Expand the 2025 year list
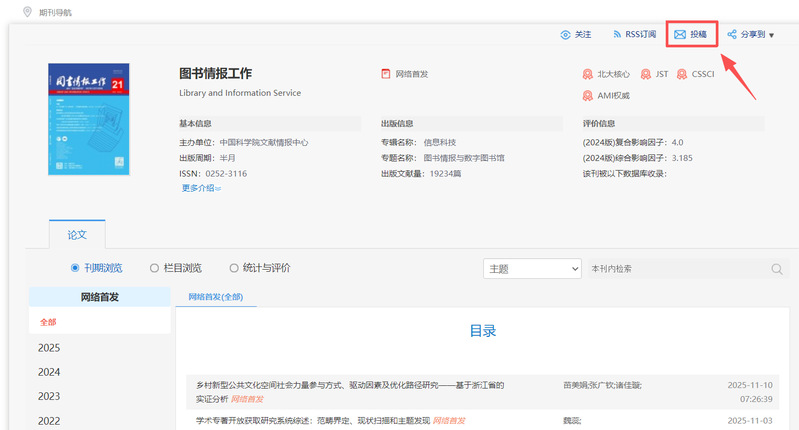 [50, 348]
